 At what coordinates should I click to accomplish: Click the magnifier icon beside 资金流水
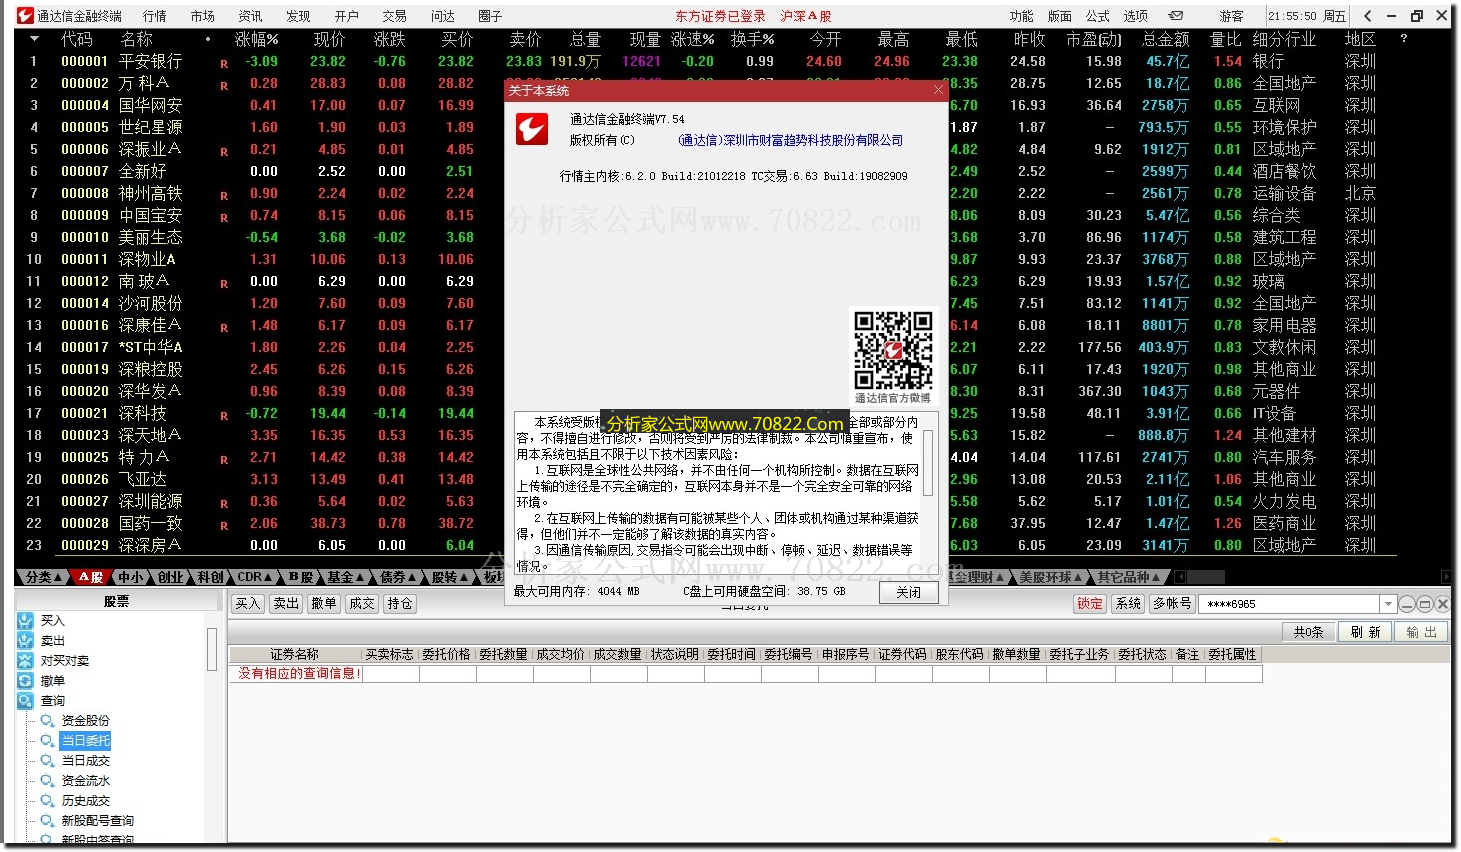click(47, 781)
